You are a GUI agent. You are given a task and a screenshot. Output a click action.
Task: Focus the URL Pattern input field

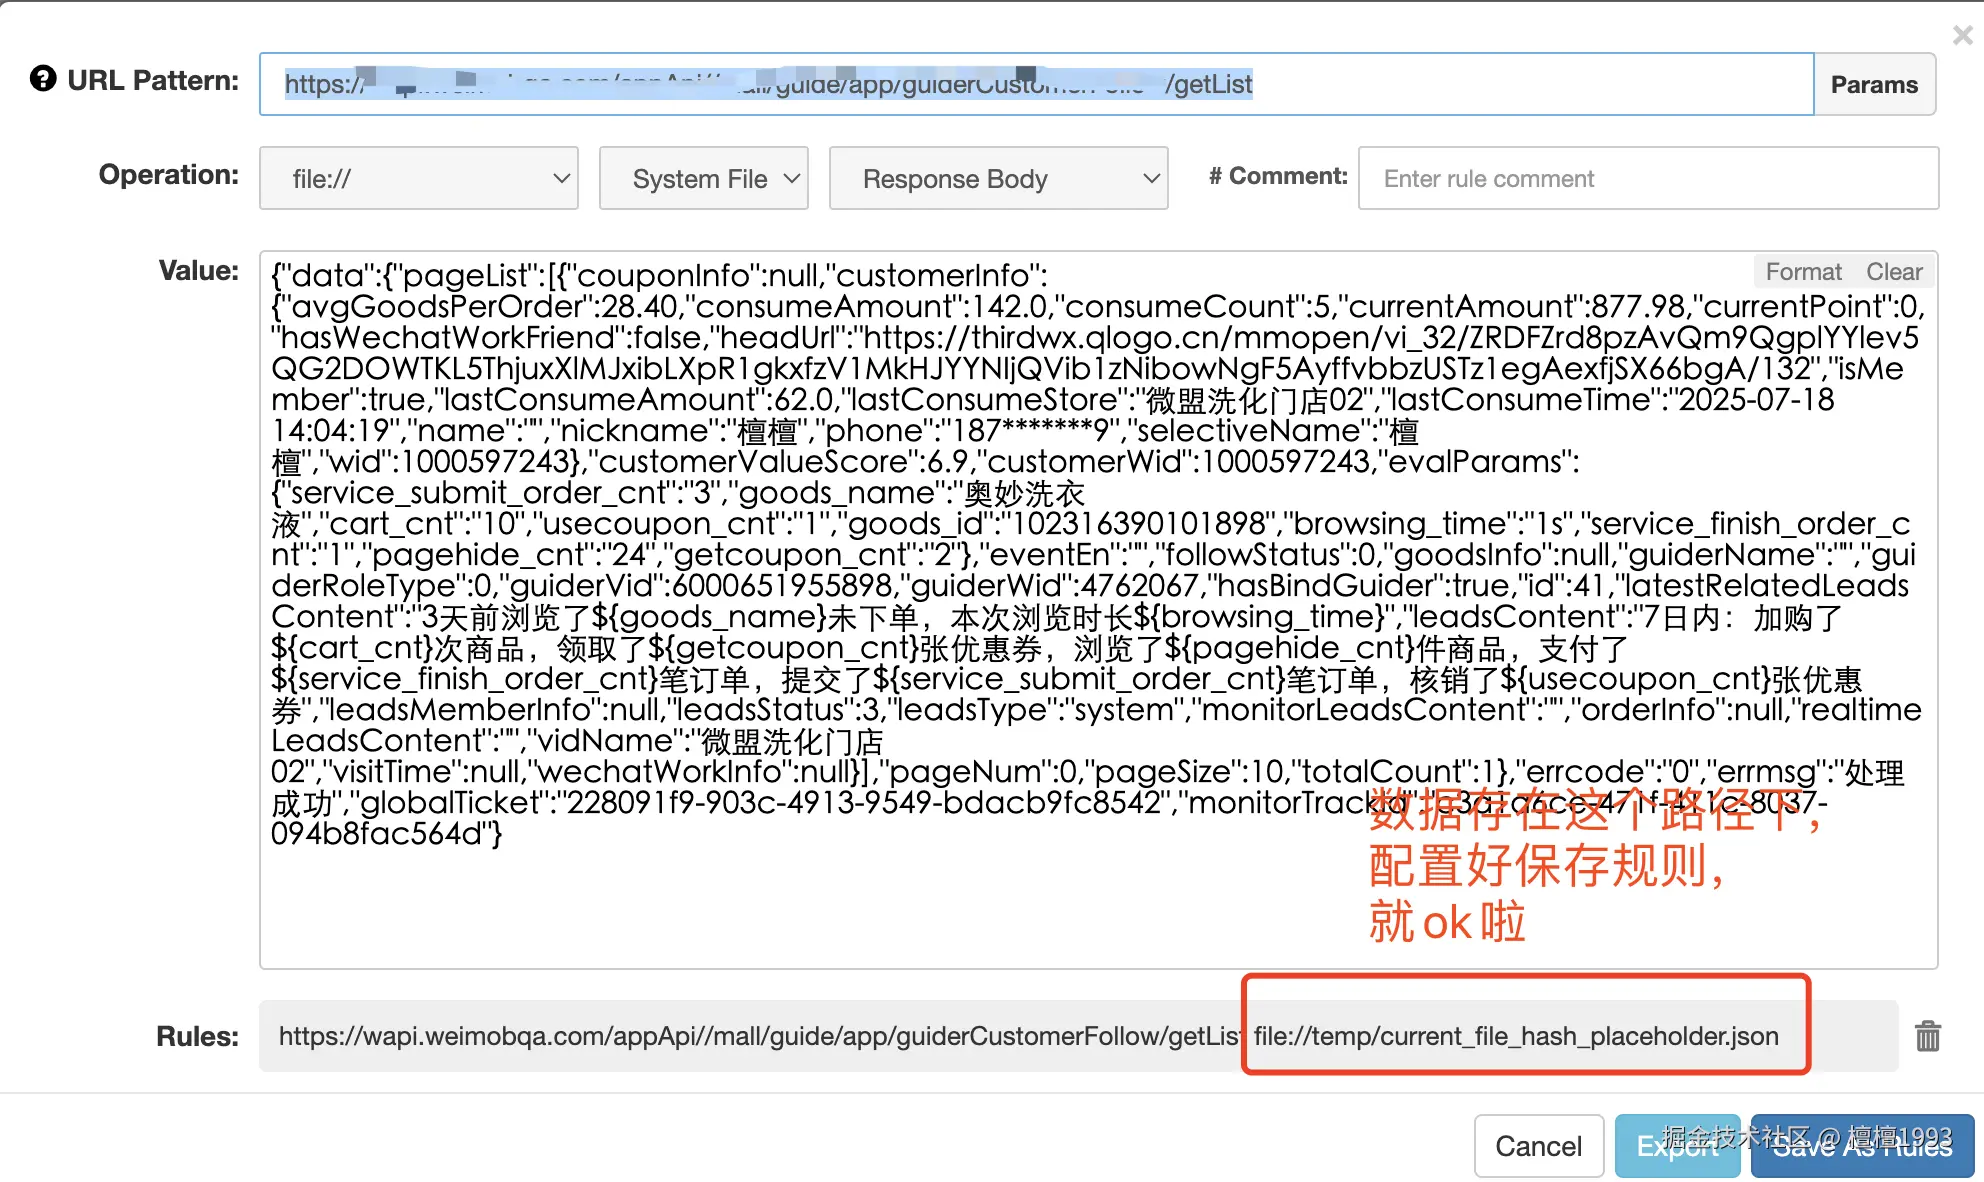point(1035,84)
